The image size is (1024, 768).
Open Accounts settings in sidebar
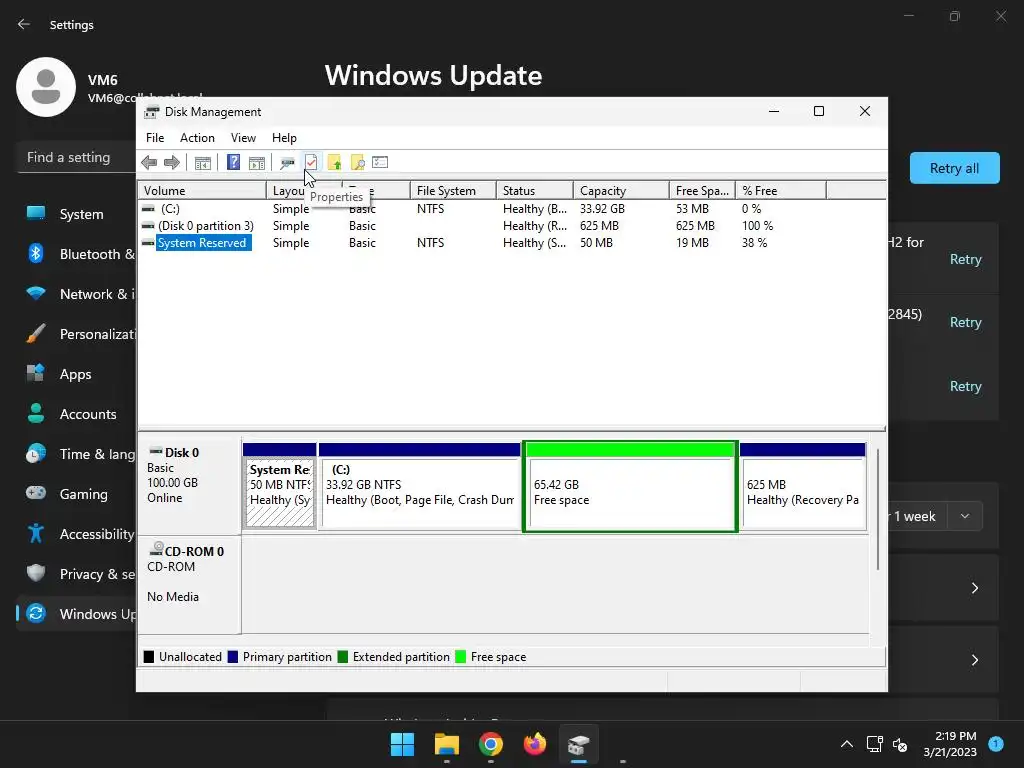click(x=76, y=414)
